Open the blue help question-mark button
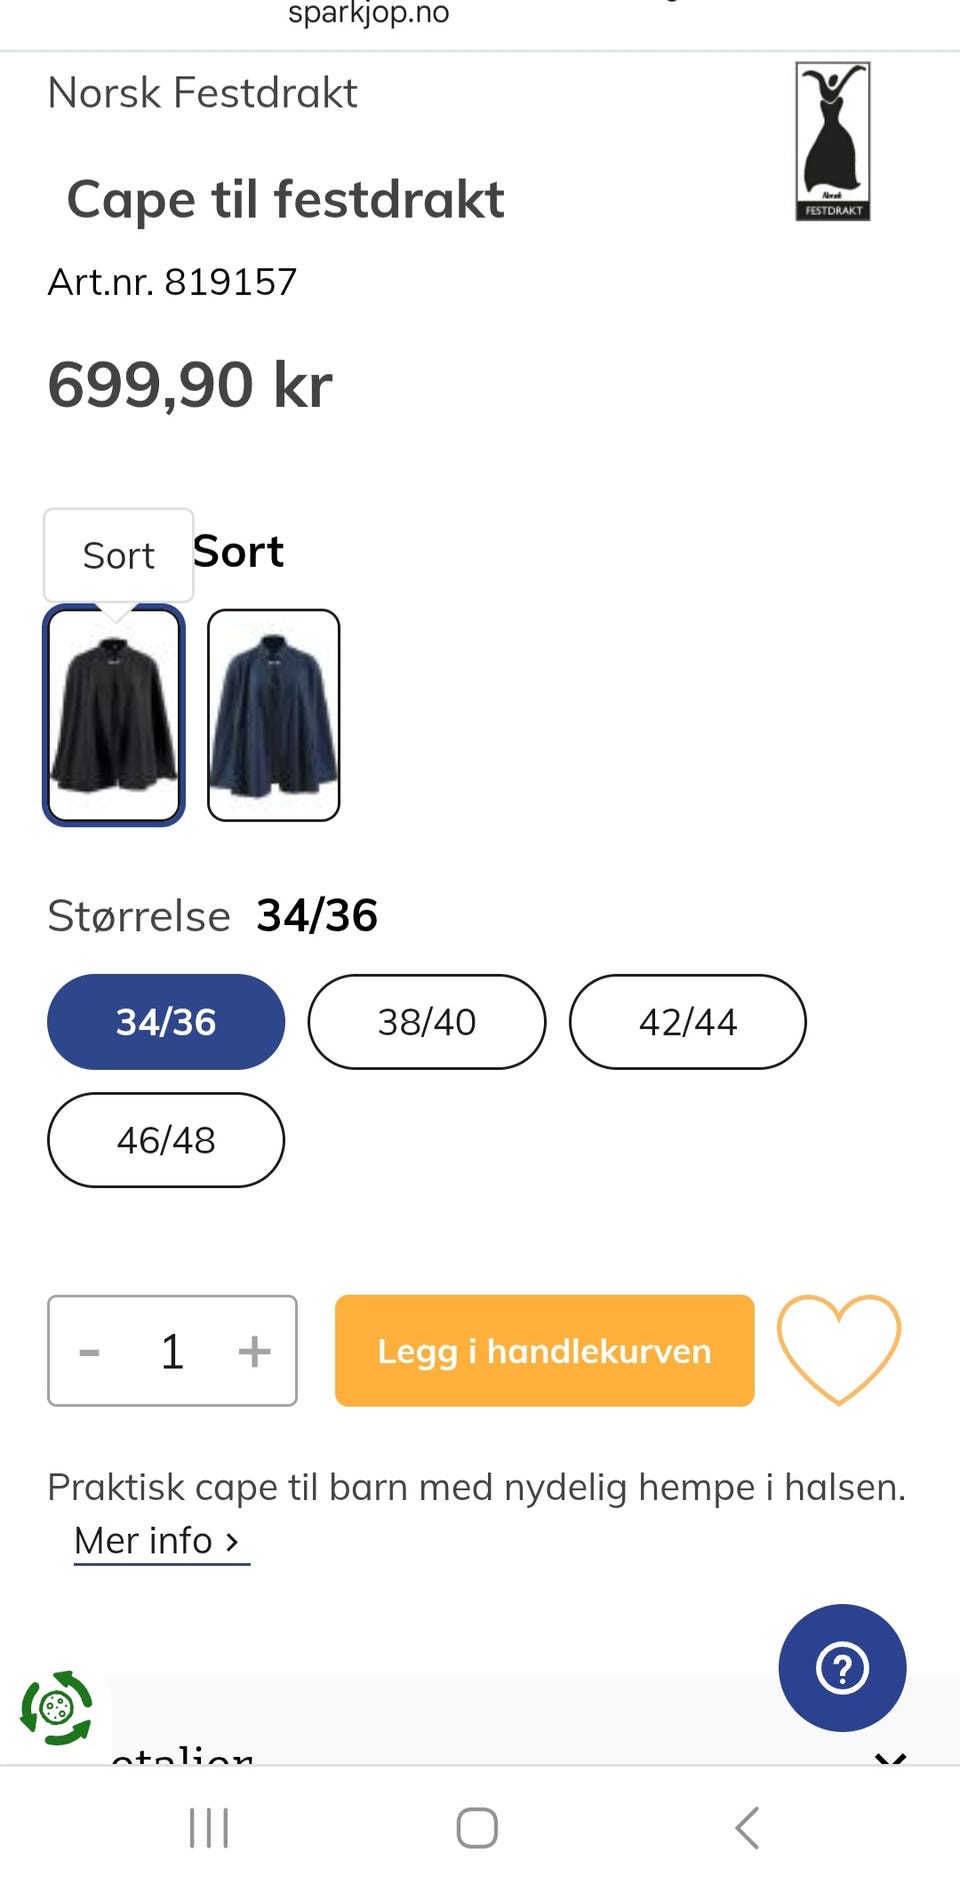 842,1667
